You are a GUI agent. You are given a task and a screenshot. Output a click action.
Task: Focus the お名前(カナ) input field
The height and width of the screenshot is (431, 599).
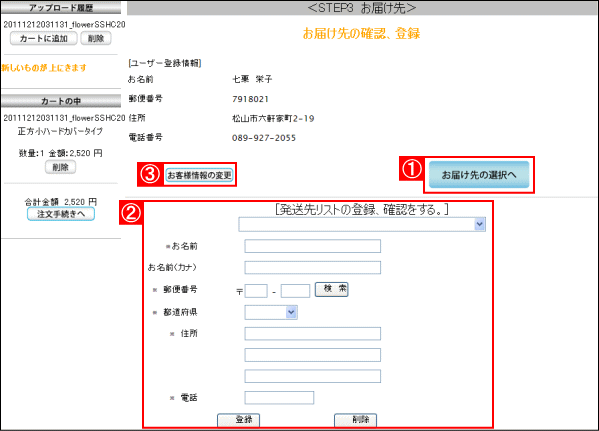[312, 267]
